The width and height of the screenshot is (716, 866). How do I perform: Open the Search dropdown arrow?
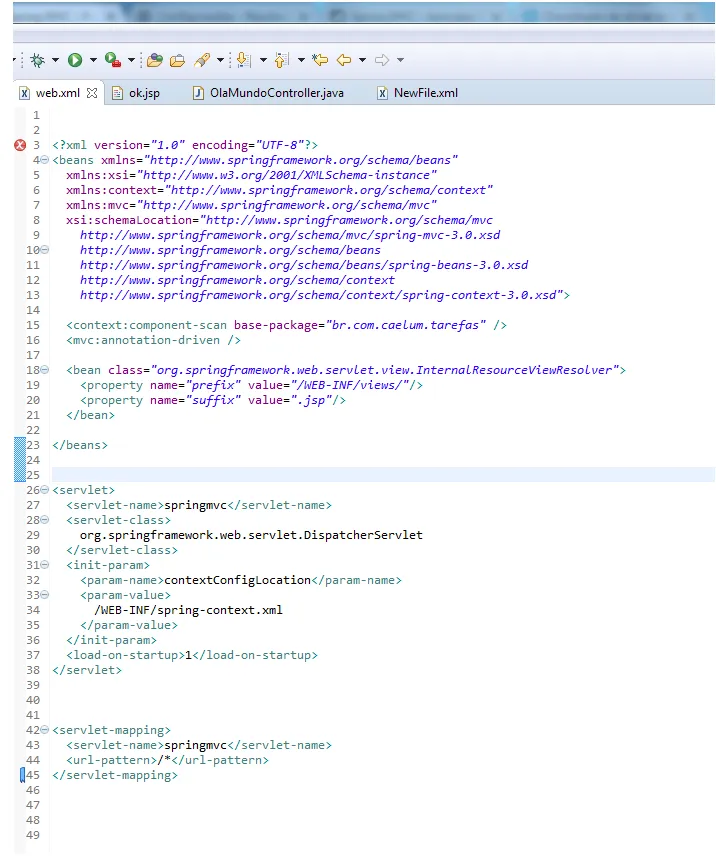point(220,60)
